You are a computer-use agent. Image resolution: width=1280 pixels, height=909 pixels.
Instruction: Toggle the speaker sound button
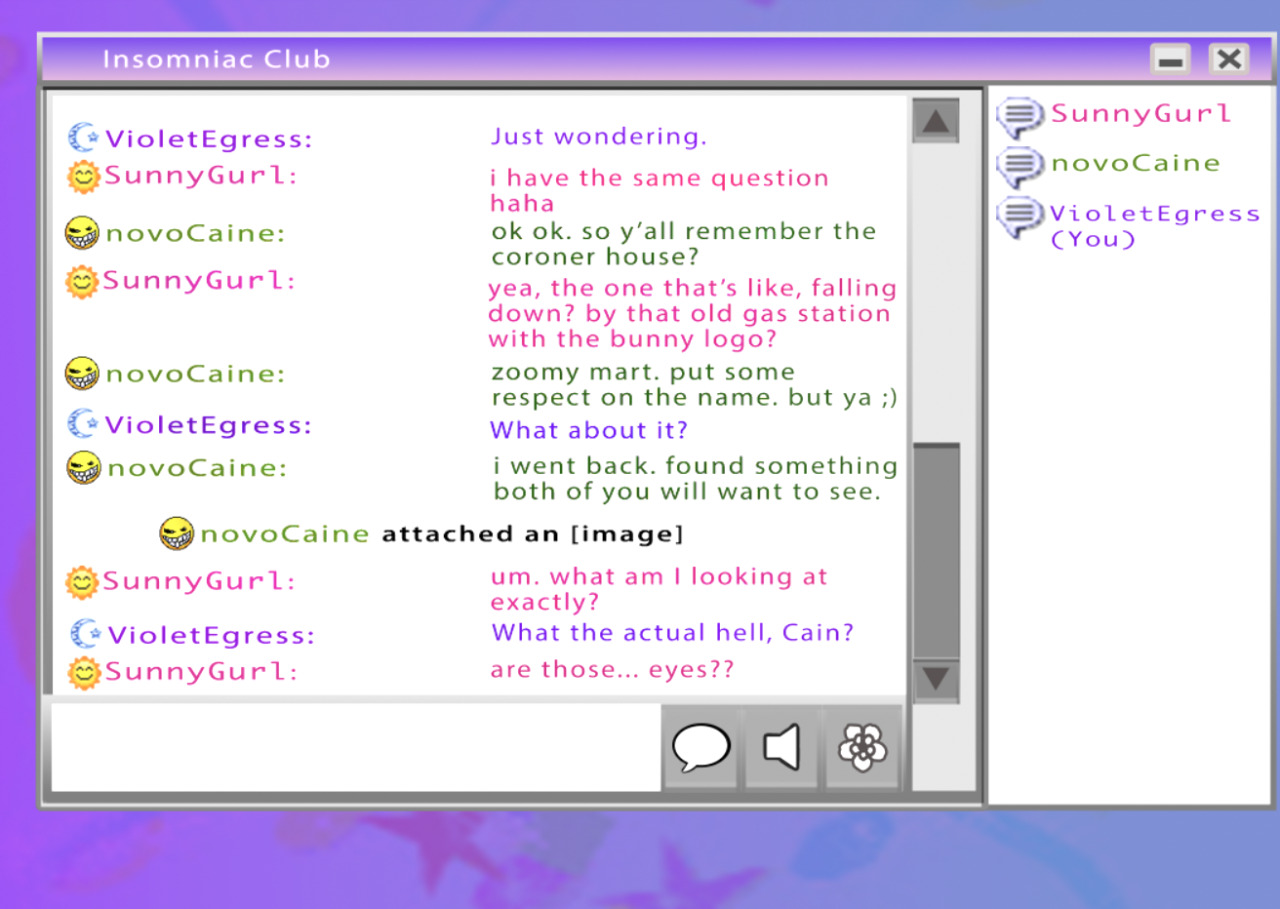(x=781, y=748)
